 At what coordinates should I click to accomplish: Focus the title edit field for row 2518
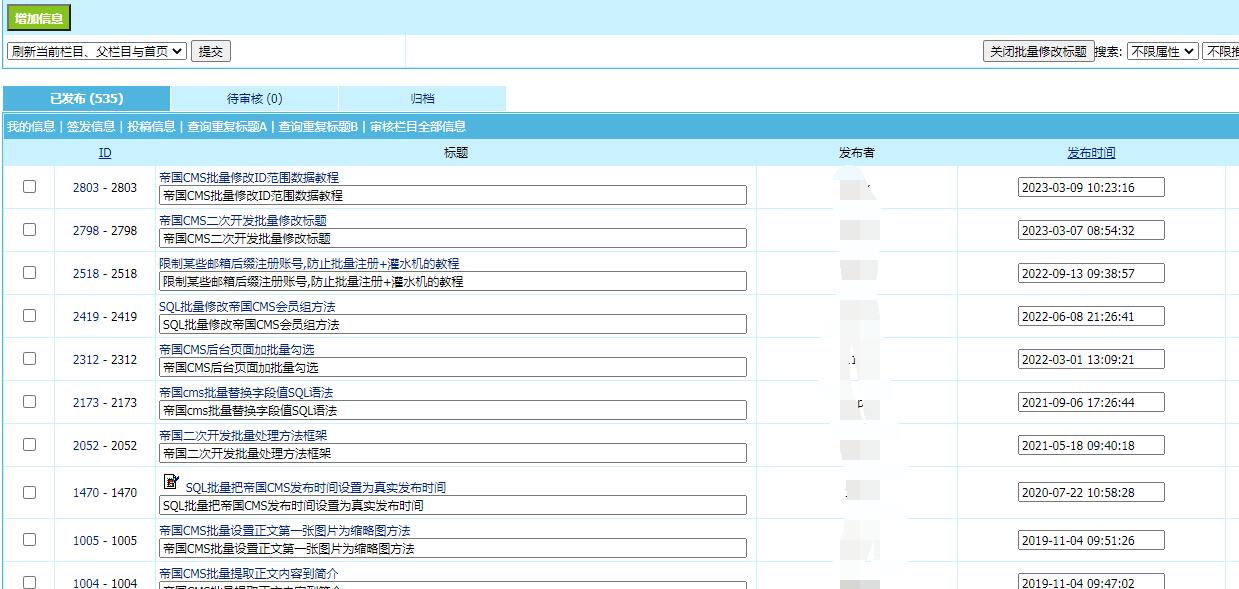tap(453, 281)
